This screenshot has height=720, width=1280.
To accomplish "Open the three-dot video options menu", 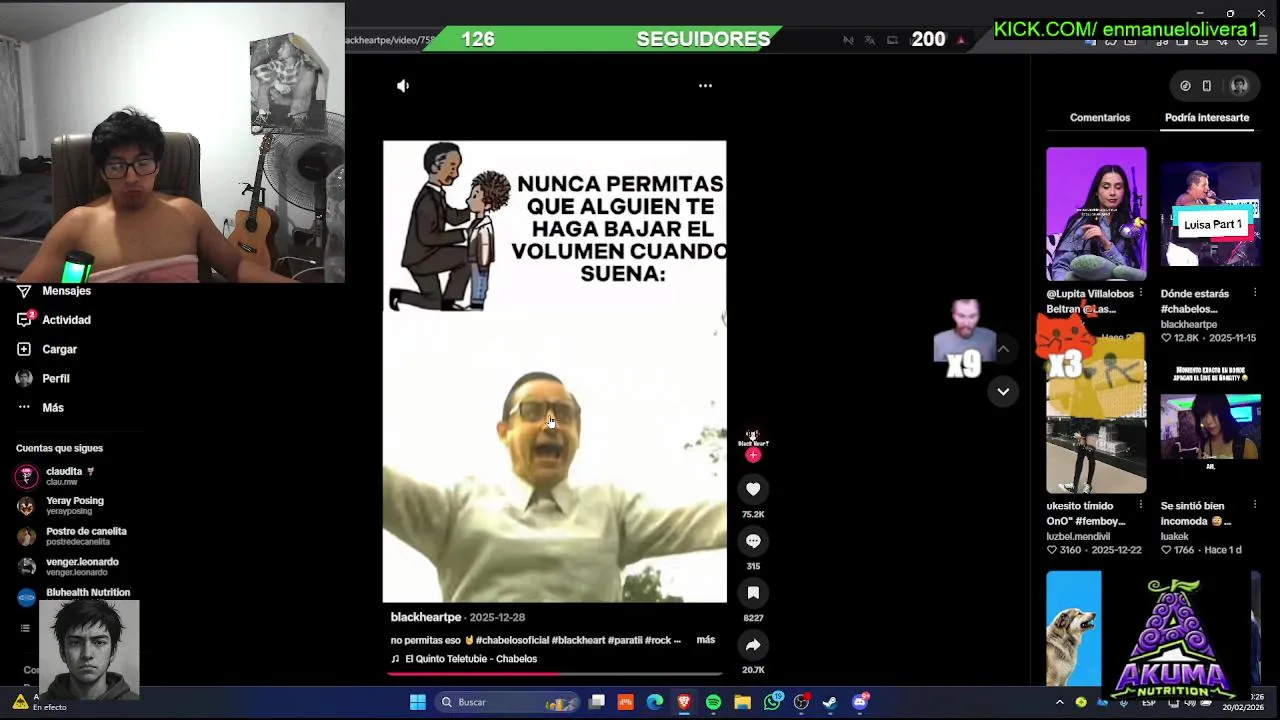I will [x=705, y=86].
